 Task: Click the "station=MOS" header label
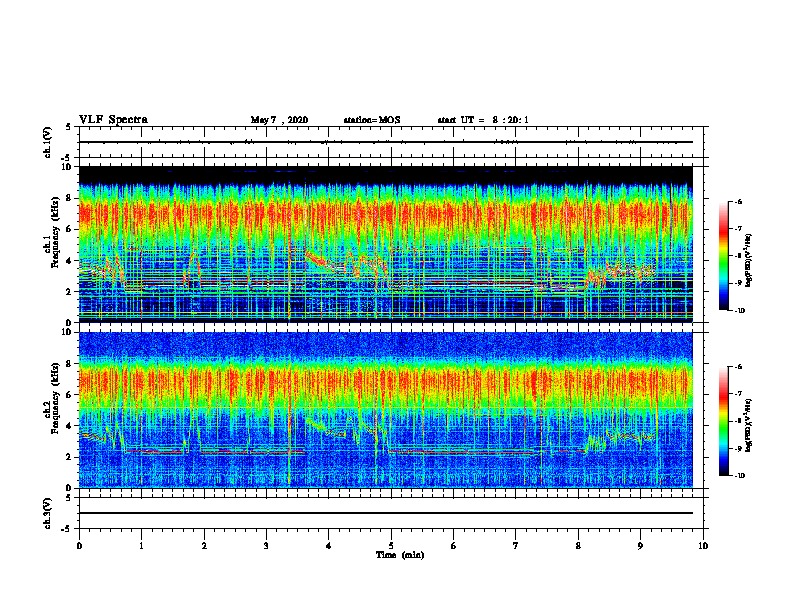point(372,120)
